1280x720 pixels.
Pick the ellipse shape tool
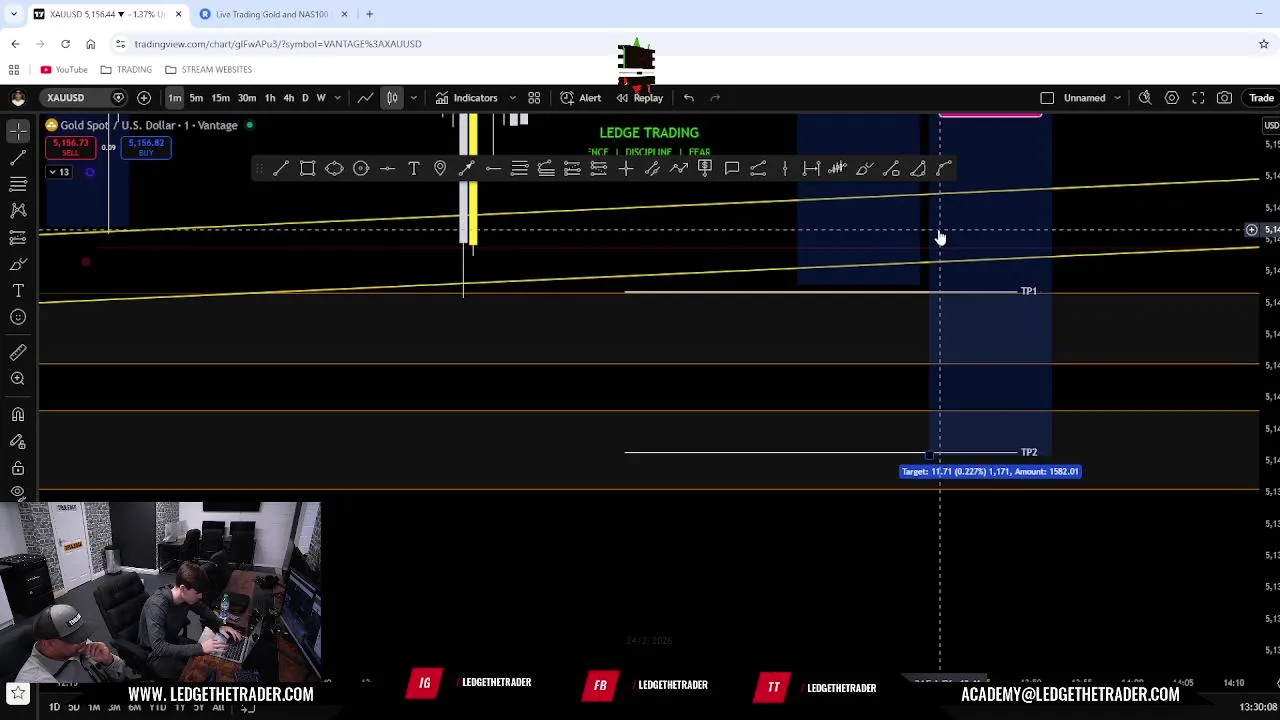tap(334, 169)
